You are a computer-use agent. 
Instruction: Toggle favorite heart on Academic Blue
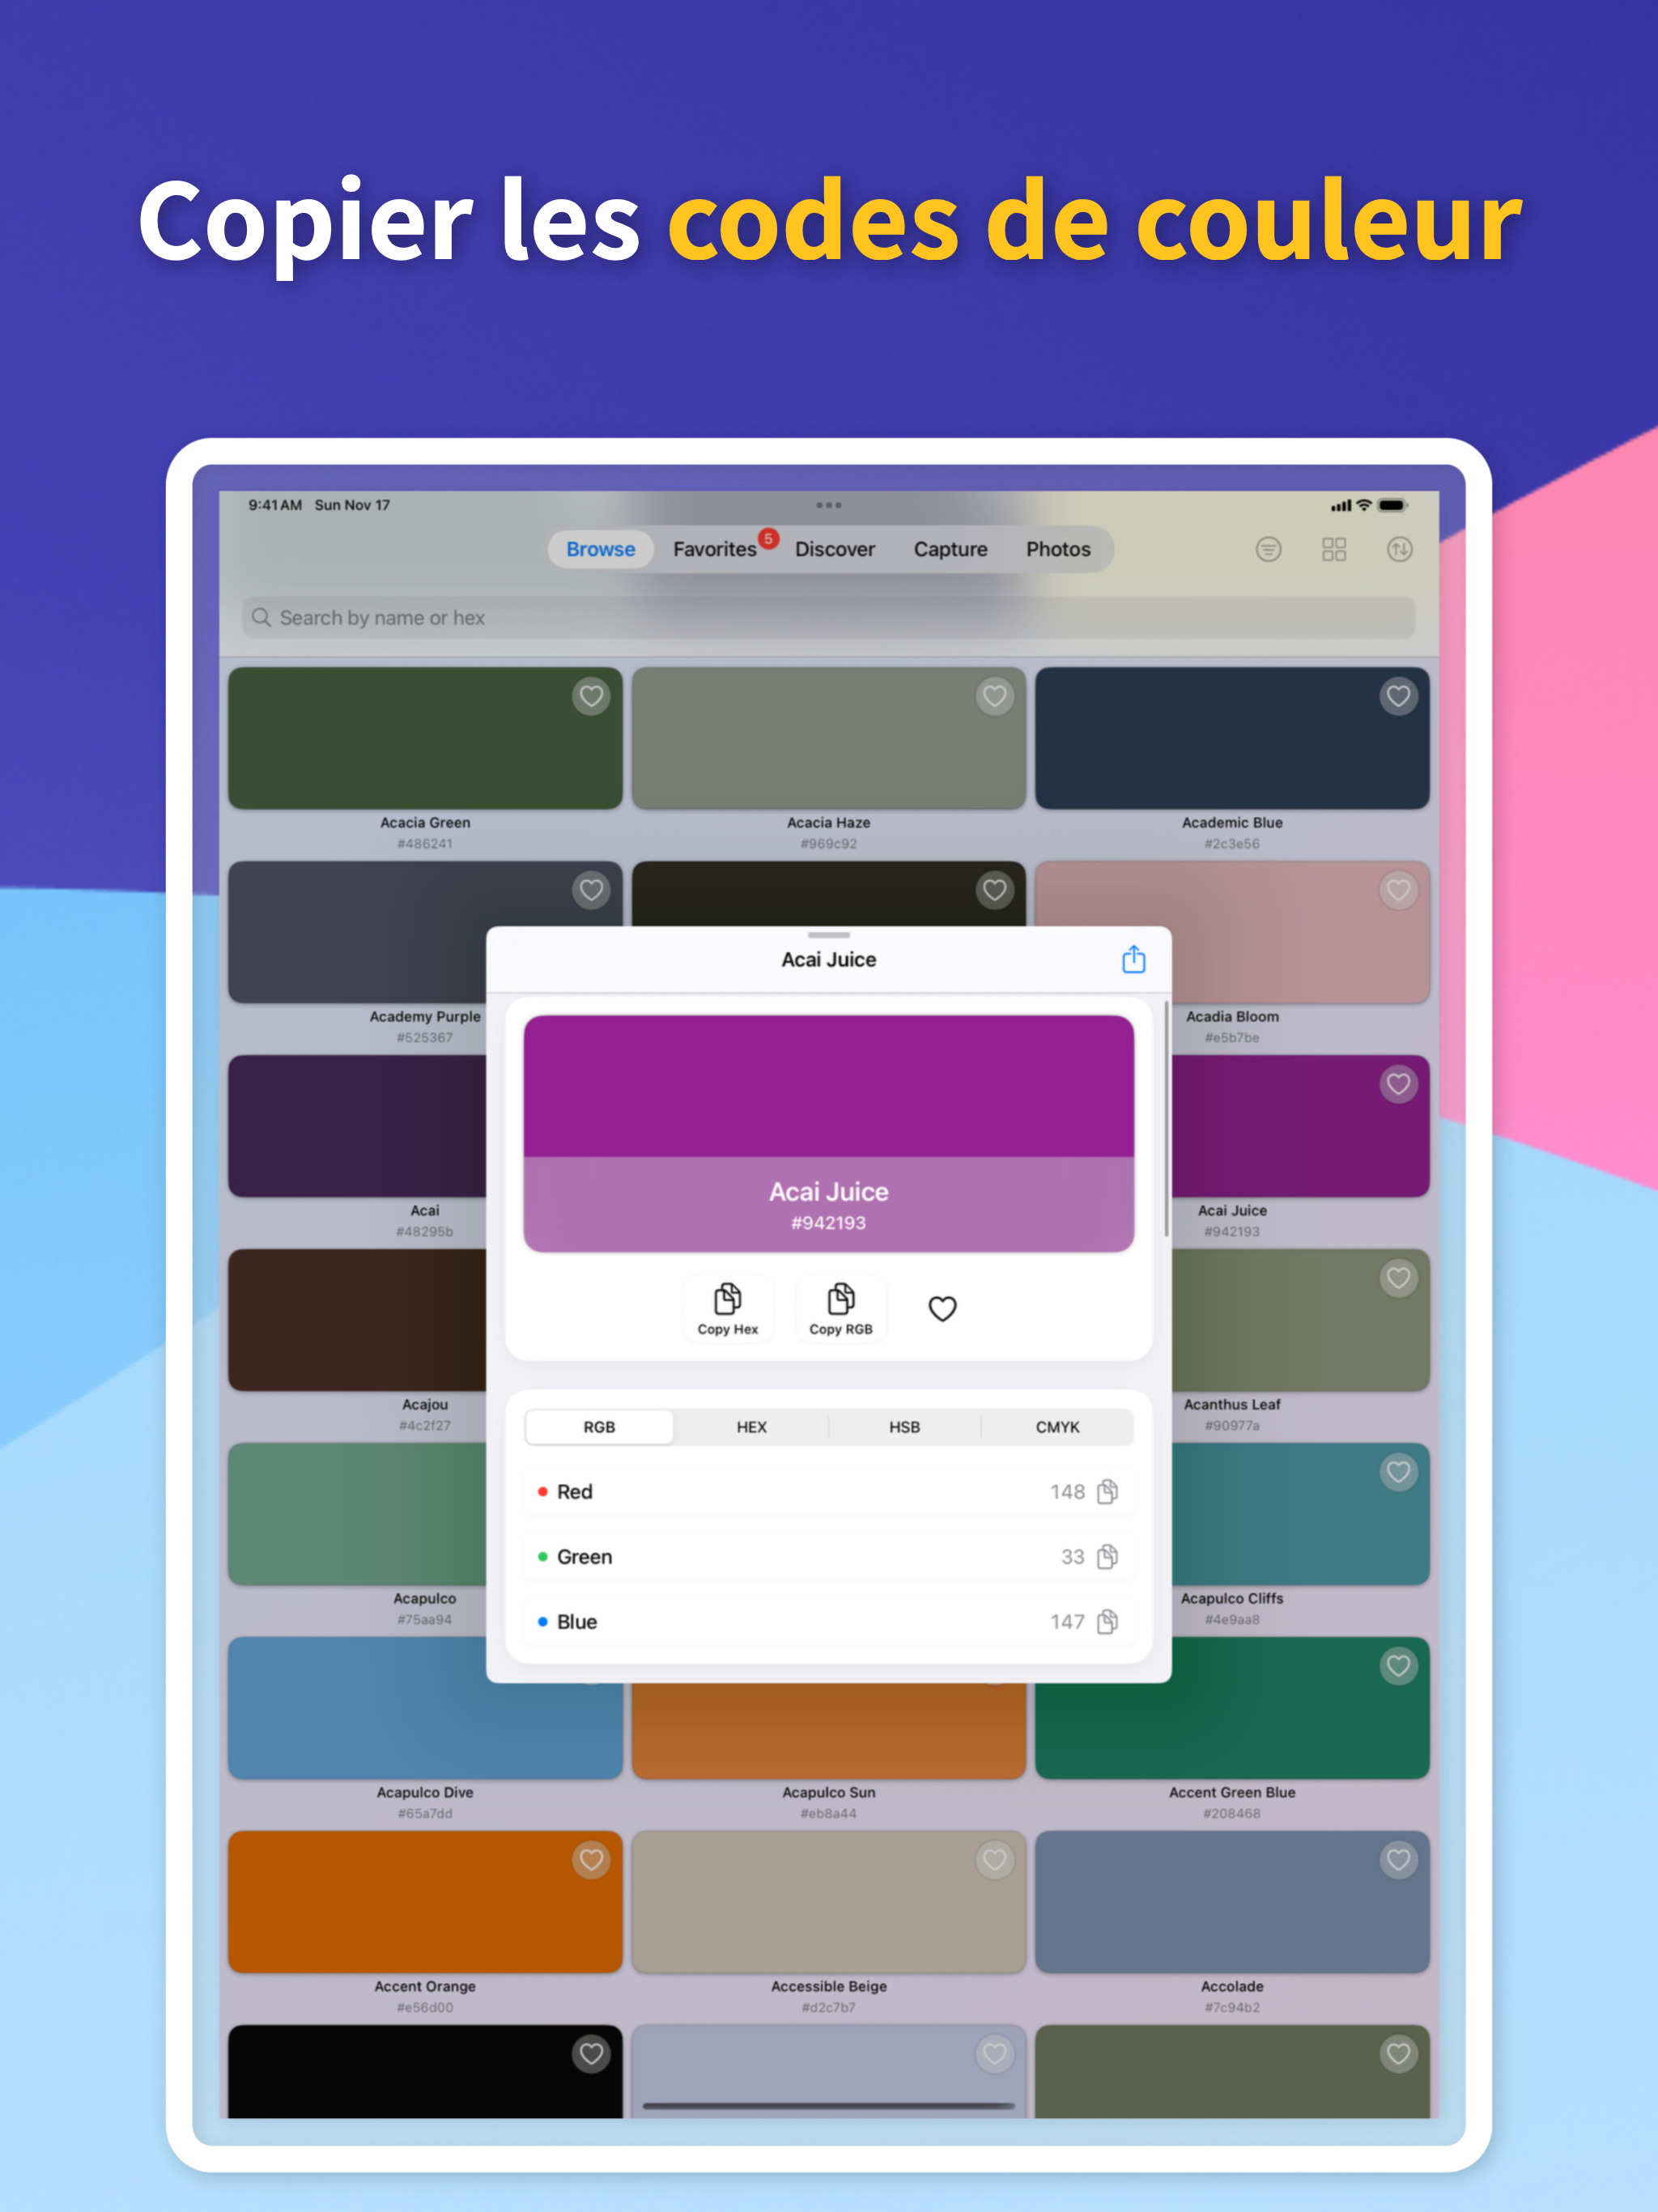(1398, 696)
